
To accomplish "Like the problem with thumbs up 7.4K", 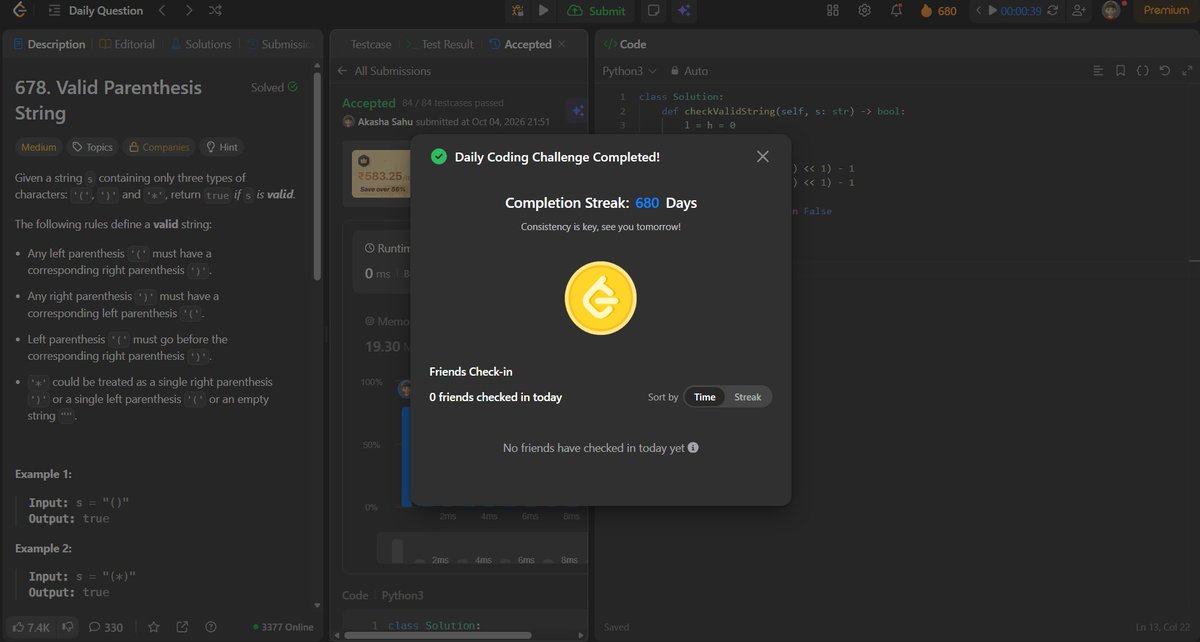I will point(32,627).
